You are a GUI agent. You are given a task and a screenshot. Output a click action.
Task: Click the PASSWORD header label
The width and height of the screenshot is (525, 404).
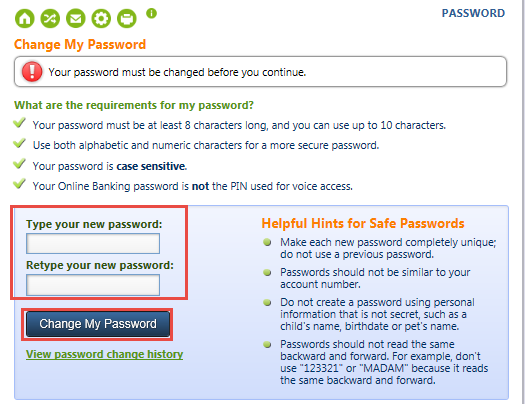[473, 13]
